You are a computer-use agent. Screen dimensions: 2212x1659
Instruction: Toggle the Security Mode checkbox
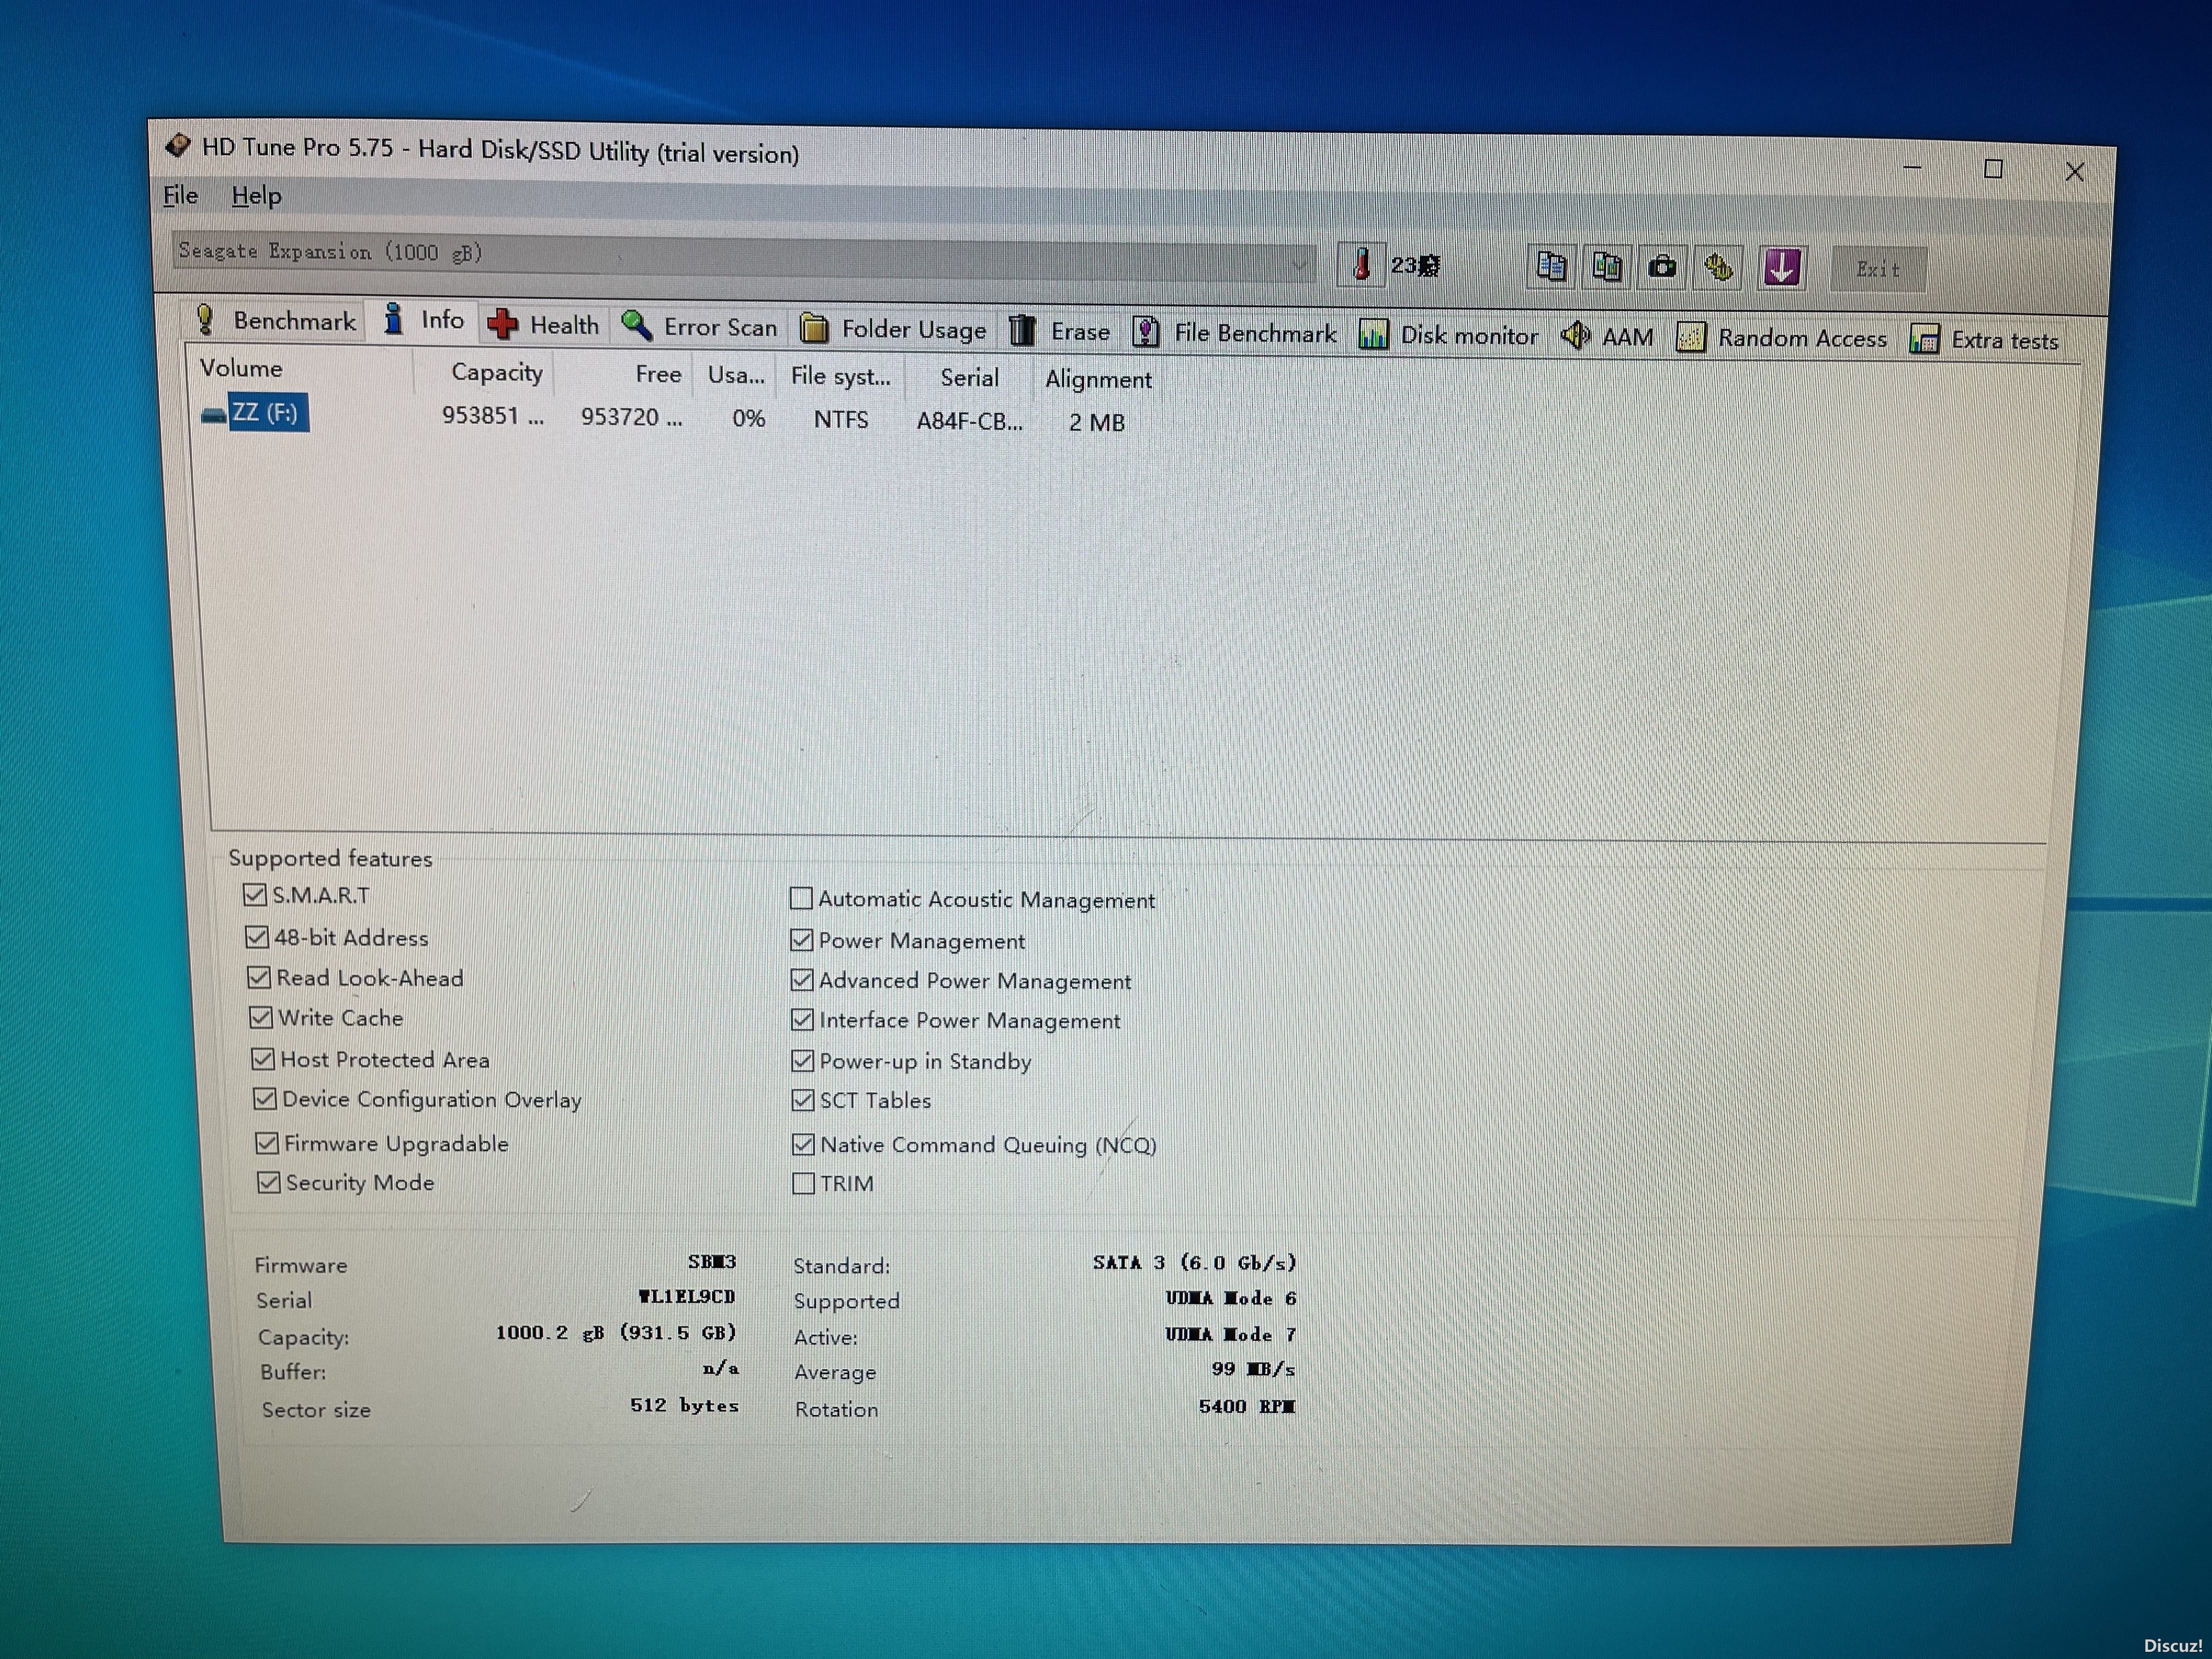(x=269, y=1182)
